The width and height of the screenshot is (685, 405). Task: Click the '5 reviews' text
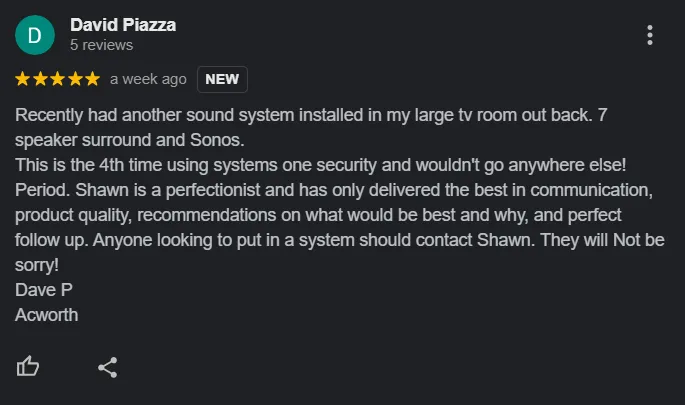point(101,45)
